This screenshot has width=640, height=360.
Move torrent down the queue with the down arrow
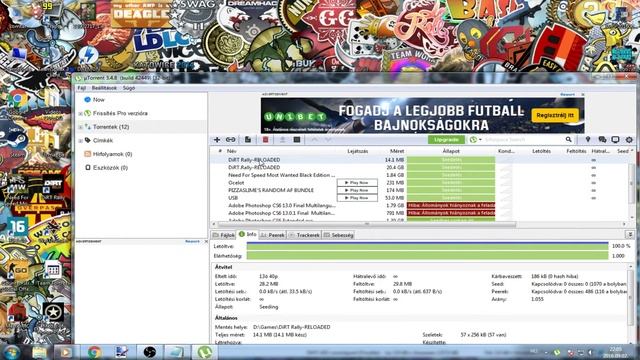click(x=328, y=140)
